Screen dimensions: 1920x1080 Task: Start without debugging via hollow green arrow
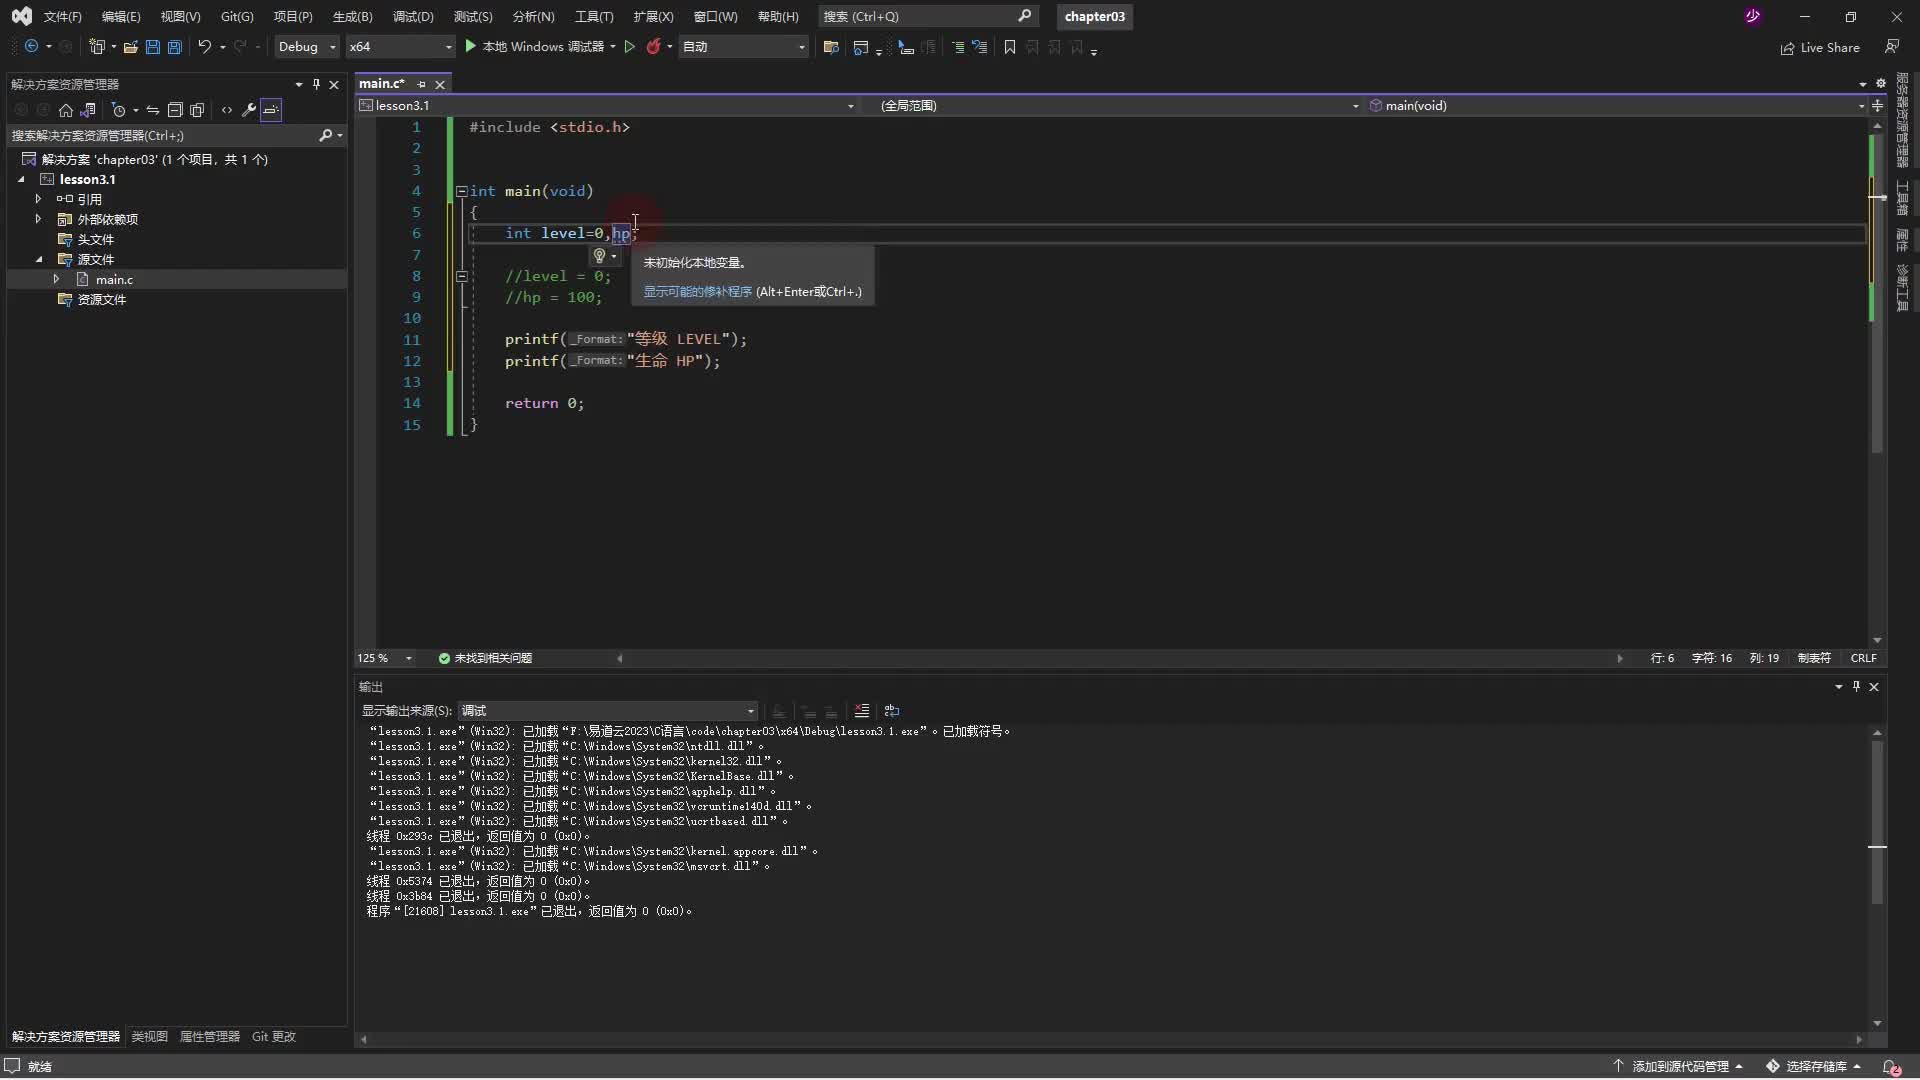click(629, 47)
